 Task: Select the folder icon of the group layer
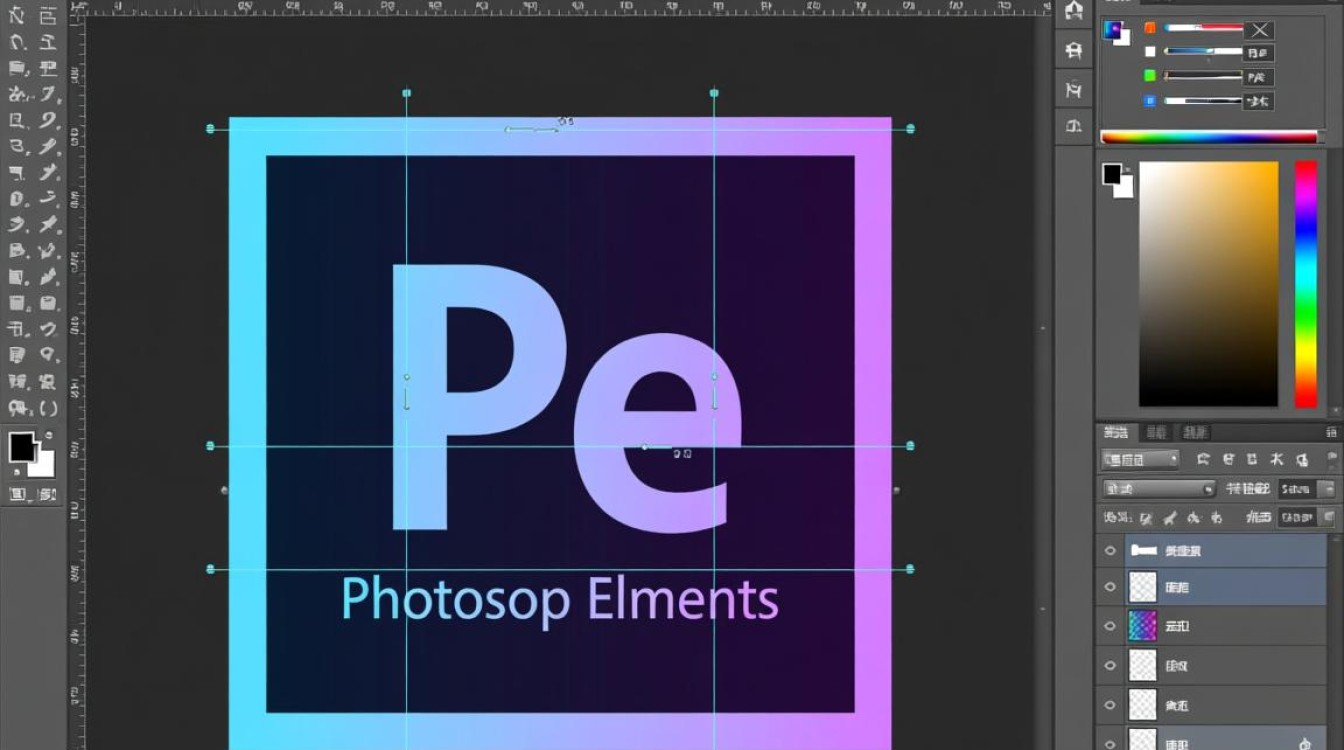[x=1143, y=551]
